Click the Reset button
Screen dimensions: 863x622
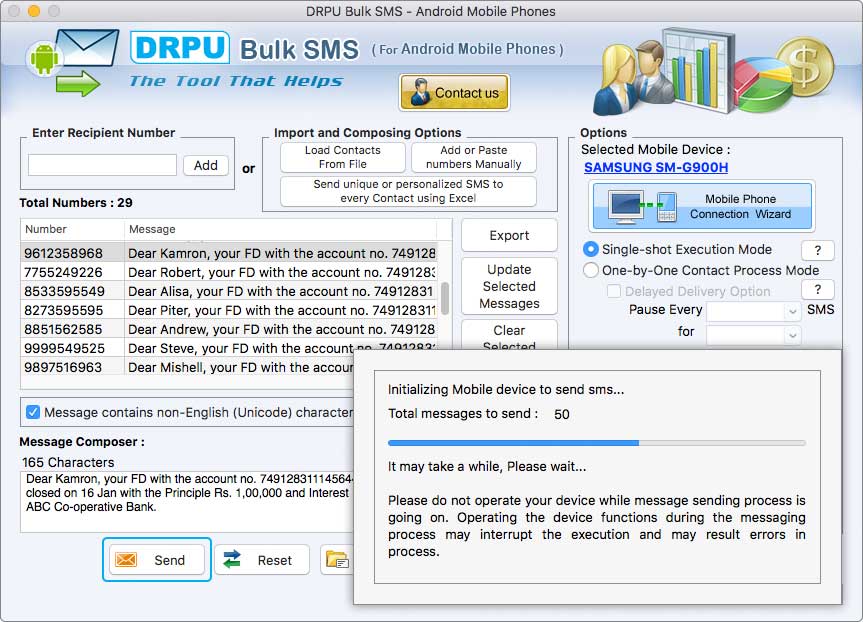[x=262, y=560]
